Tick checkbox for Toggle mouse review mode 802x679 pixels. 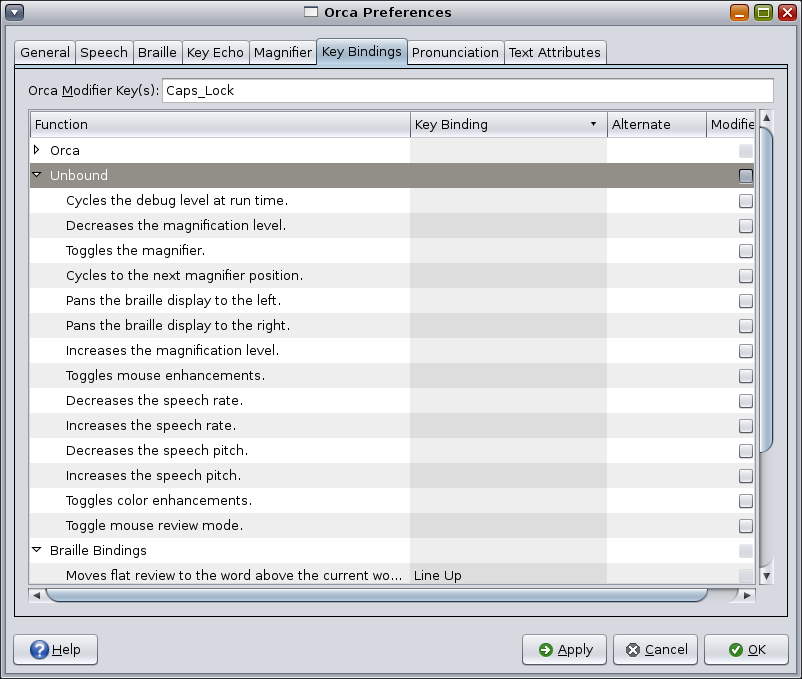[x=746, y=527]
